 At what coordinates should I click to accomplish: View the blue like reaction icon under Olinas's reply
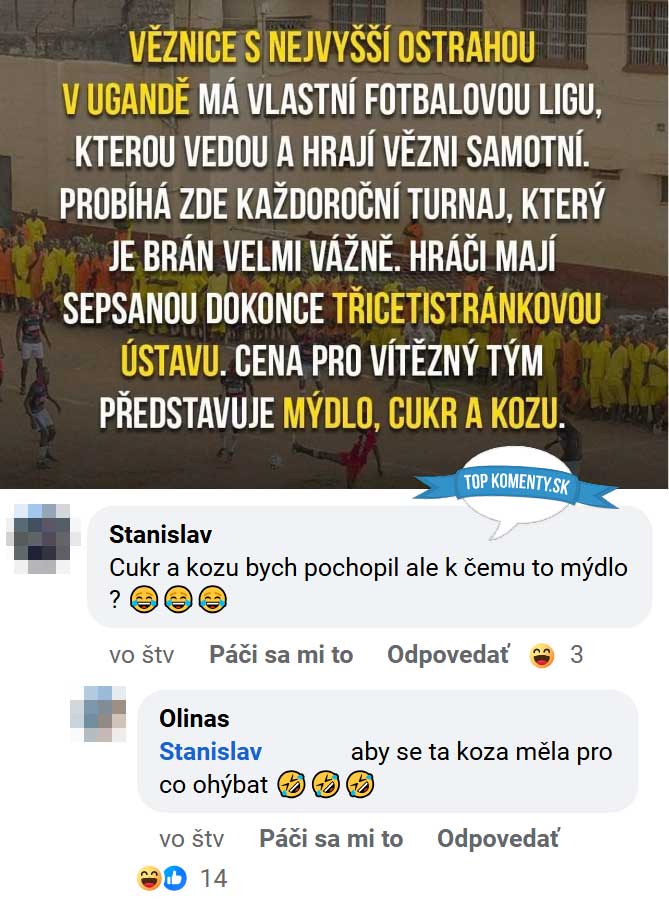[x=175, y=878]
